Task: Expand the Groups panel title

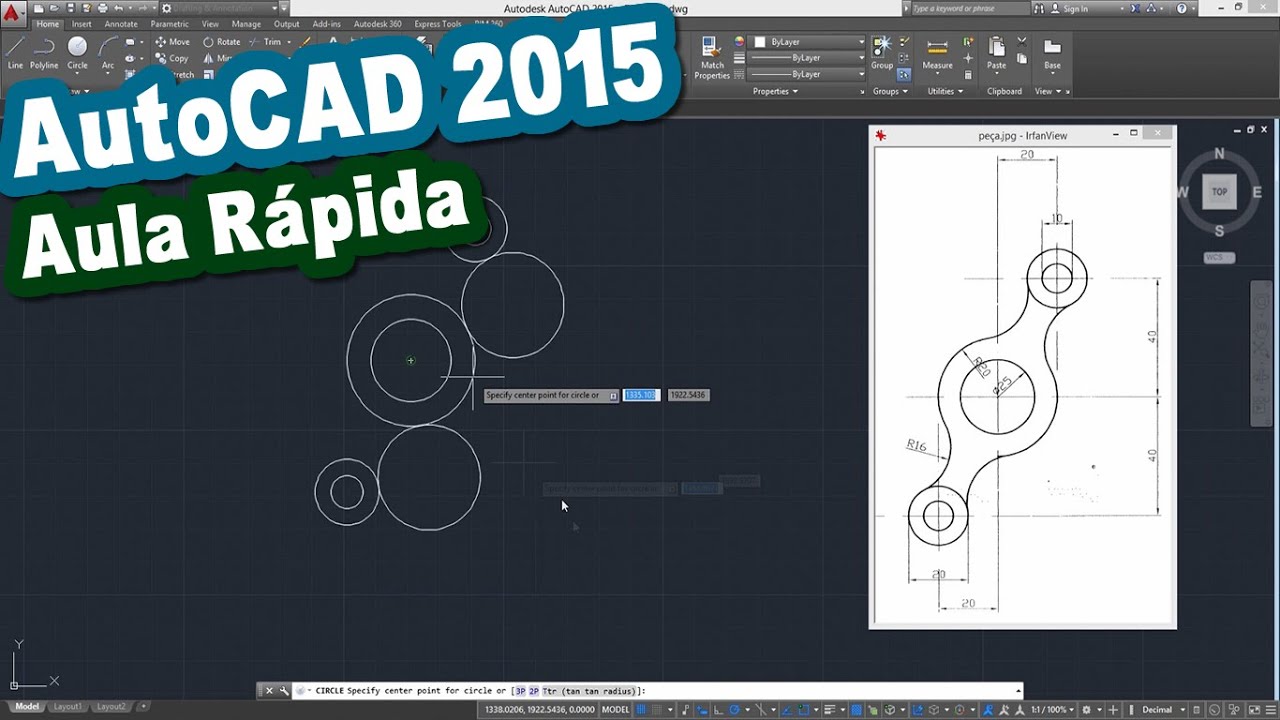Action: (890, 91)
